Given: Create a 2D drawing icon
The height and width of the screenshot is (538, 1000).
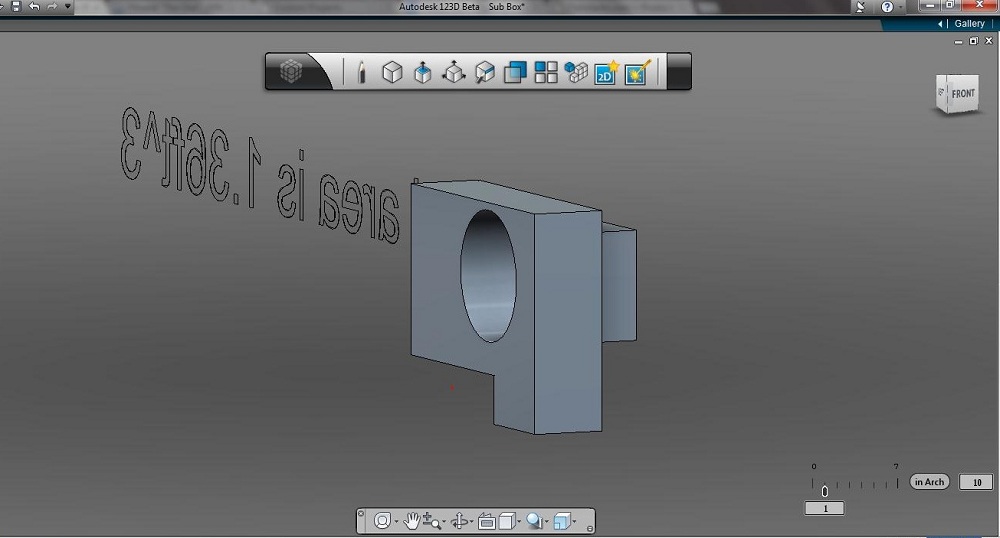Looking at the screenshot, I should (606, 72).
